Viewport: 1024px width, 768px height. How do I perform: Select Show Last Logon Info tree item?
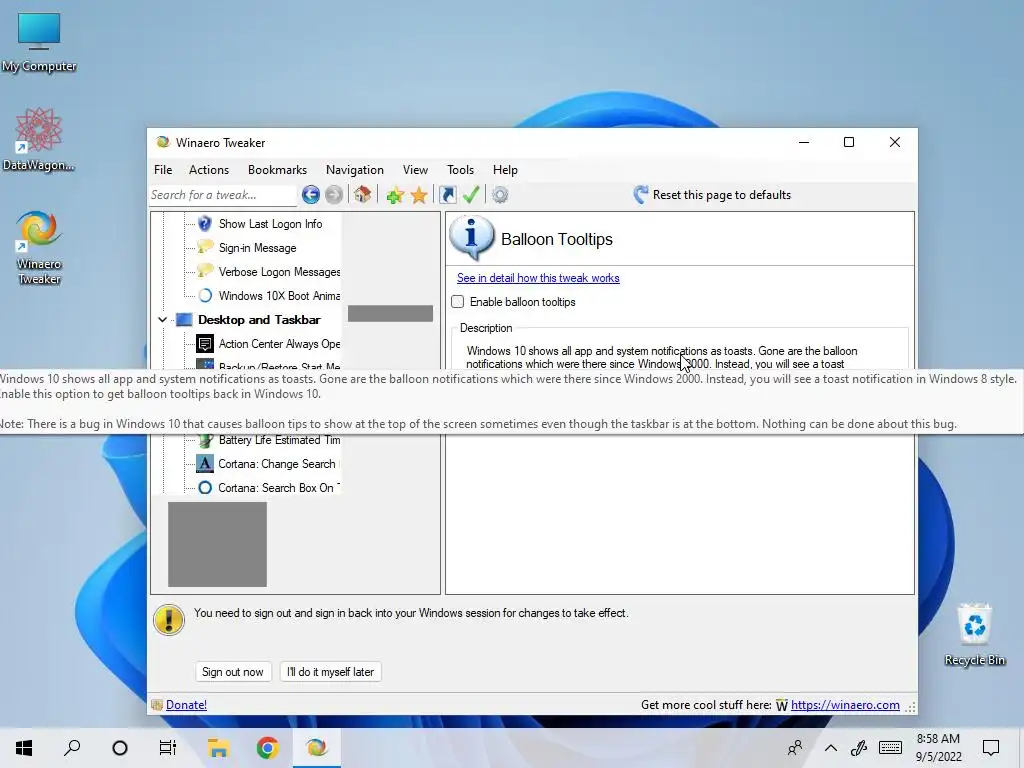coord(270,224)
